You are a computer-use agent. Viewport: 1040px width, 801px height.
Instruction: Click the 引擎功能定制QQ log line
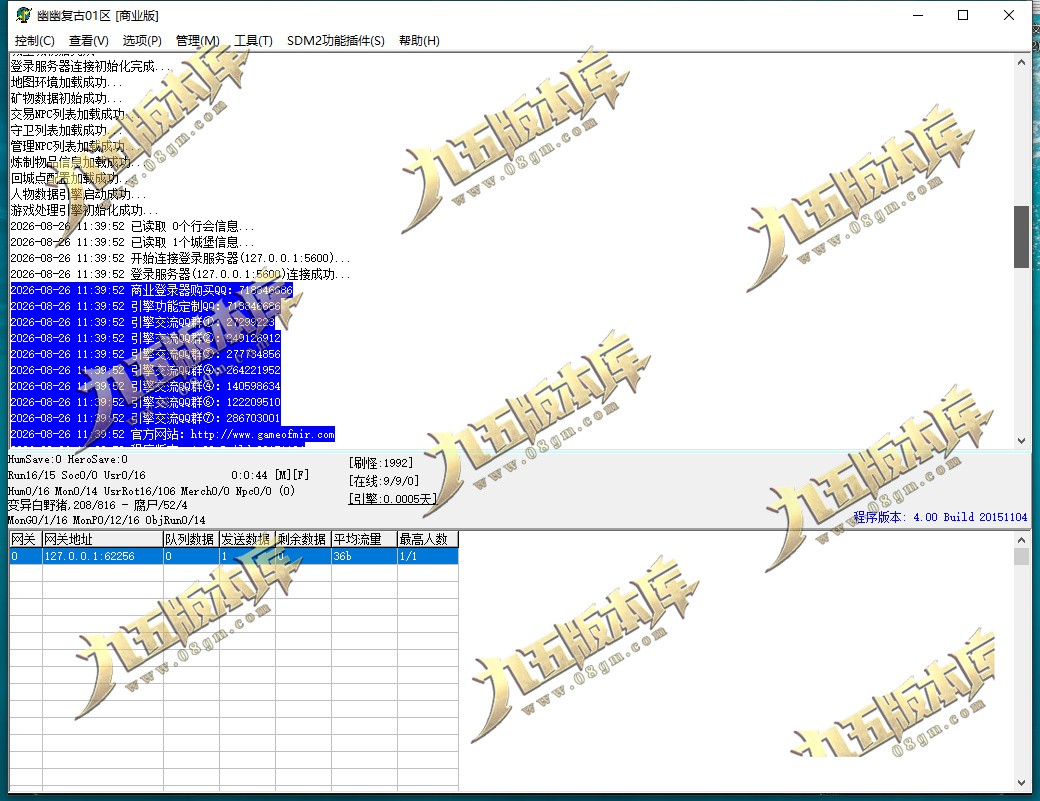[145, 306]
